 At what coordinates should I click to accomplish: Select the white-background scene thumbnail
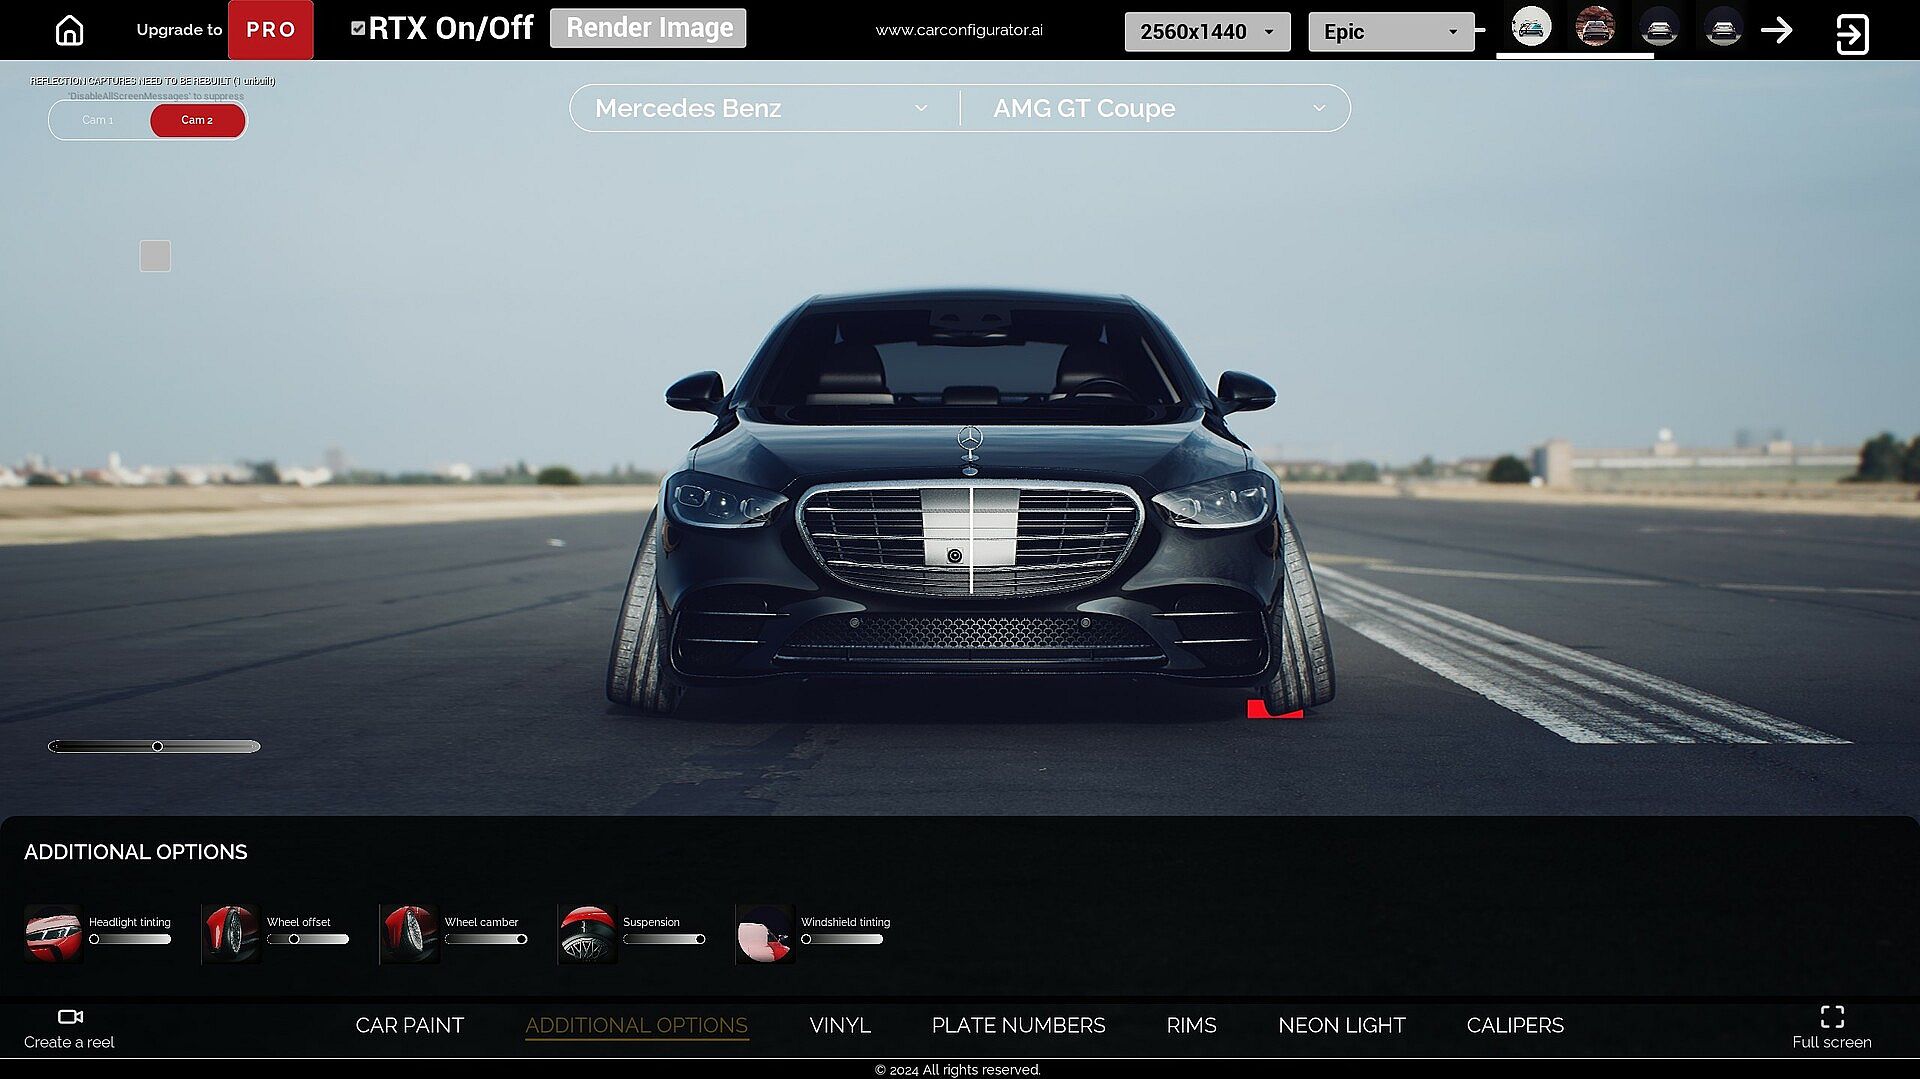pyautogui.click(x=1531, y=27)
